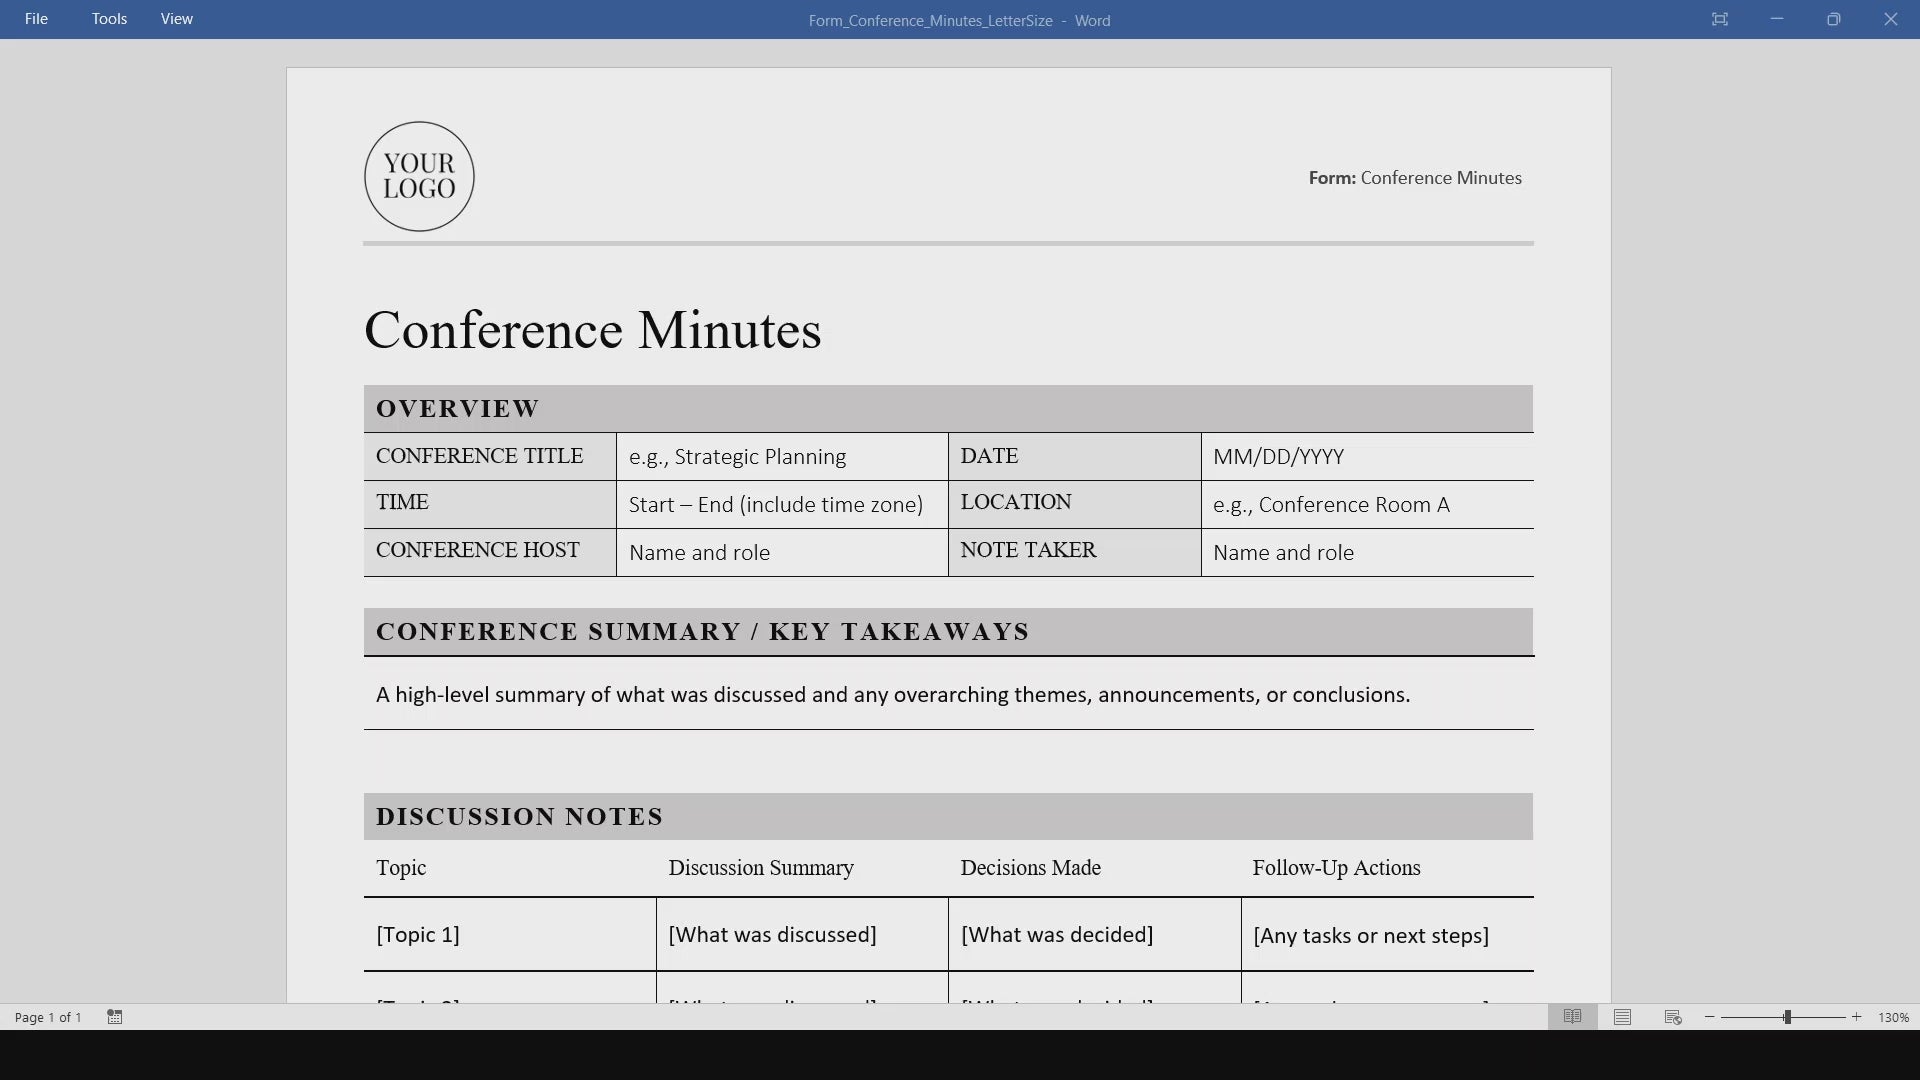Click the YOUR LOGO placeholder image

point(419,177)
